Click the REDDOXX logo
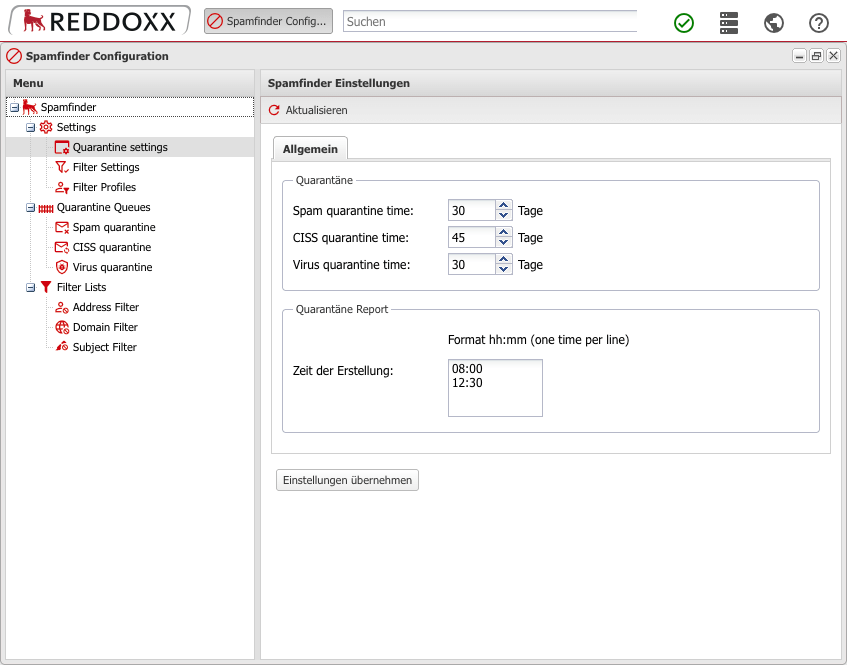The height and width of the screenshot is (665, 847). point(99,21)
